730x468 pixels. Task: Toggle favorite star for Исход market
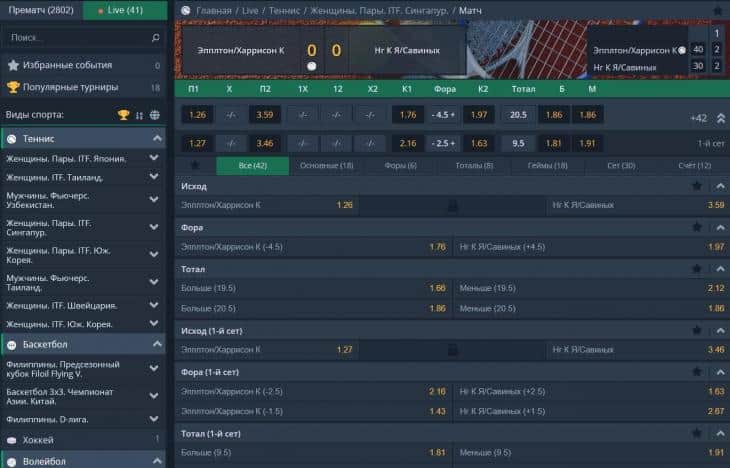point(697,186)
